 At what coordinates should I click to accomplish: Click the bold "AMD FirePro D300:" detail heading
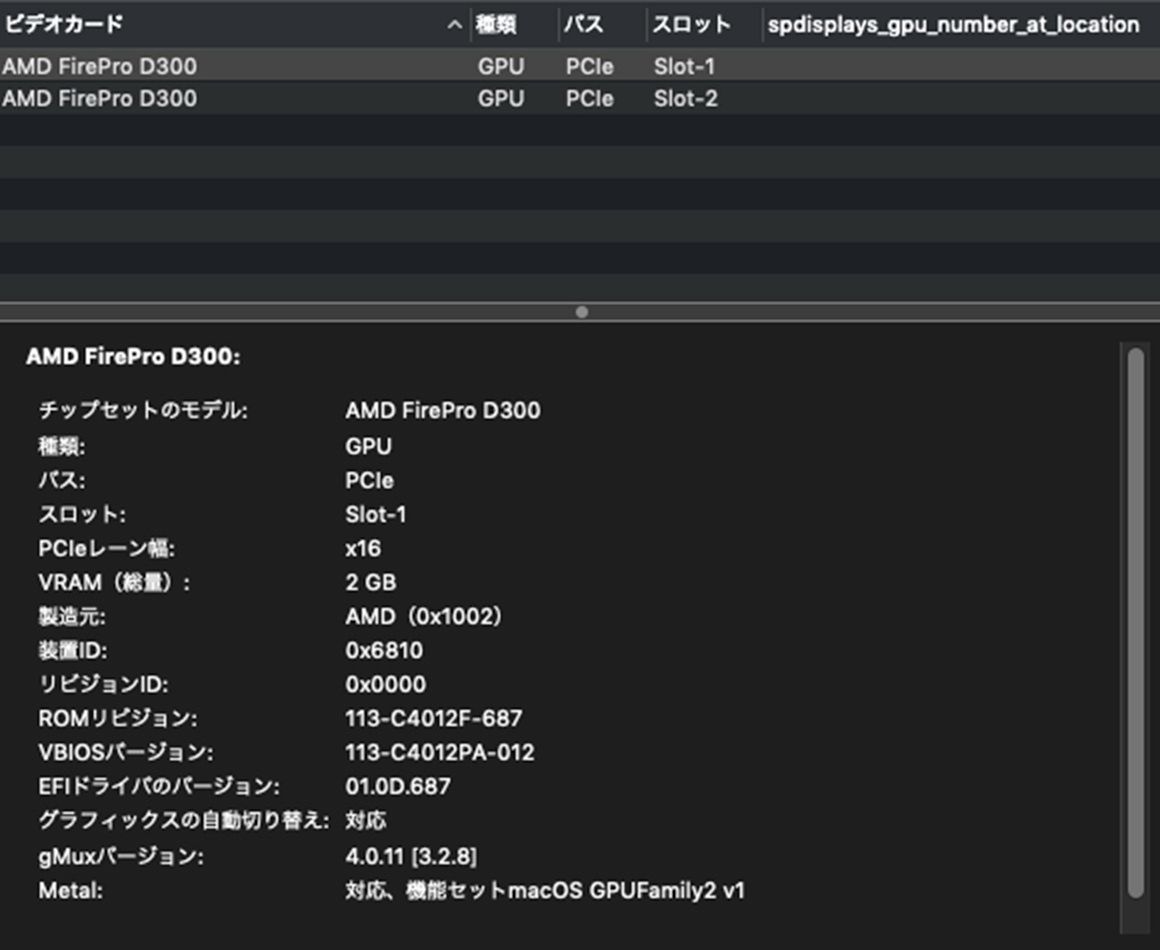click(133, 357)
